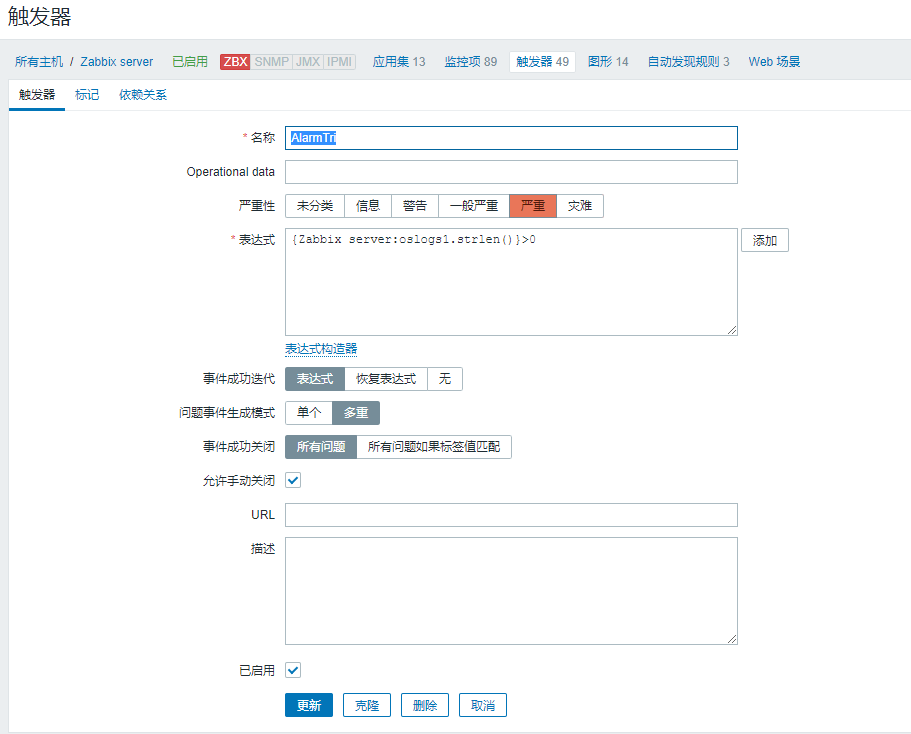Click the 添加 button beside expression
Viewport: 911px width, 734px height.
765,240
